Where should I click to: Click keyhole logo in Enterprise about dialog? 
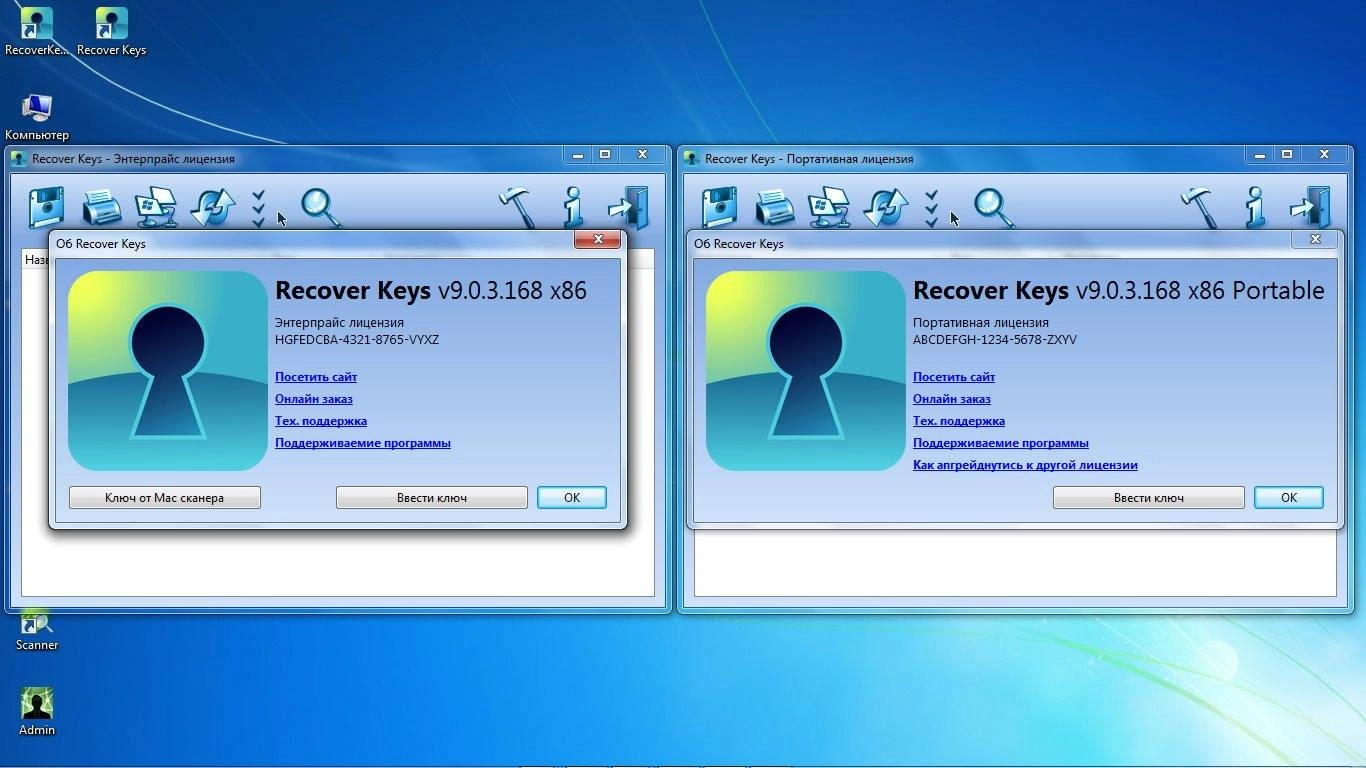(168, 371)
